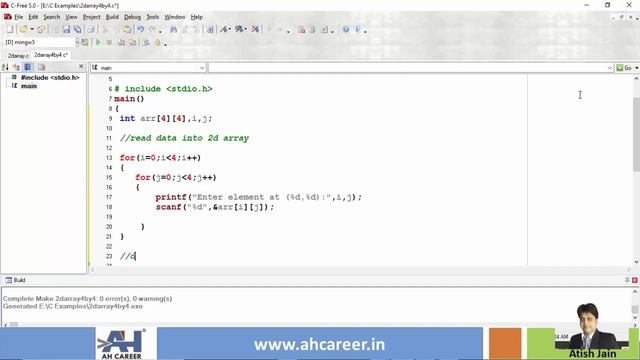Click the Stop square icon beside Run
Viewport: 640px width, 360px height.
point(109,42)
